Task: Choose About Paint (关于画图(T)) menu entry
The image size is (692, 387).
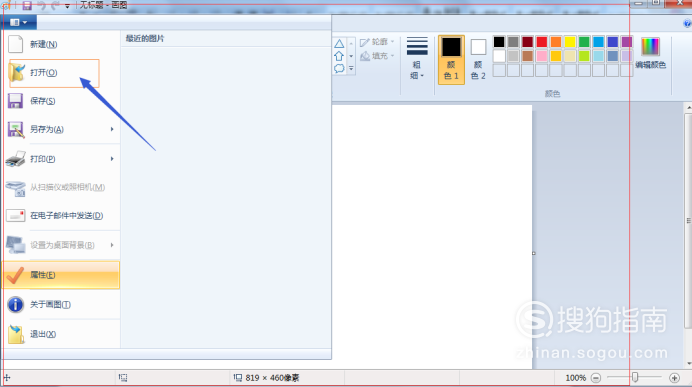Action: (x=61, y=304)
